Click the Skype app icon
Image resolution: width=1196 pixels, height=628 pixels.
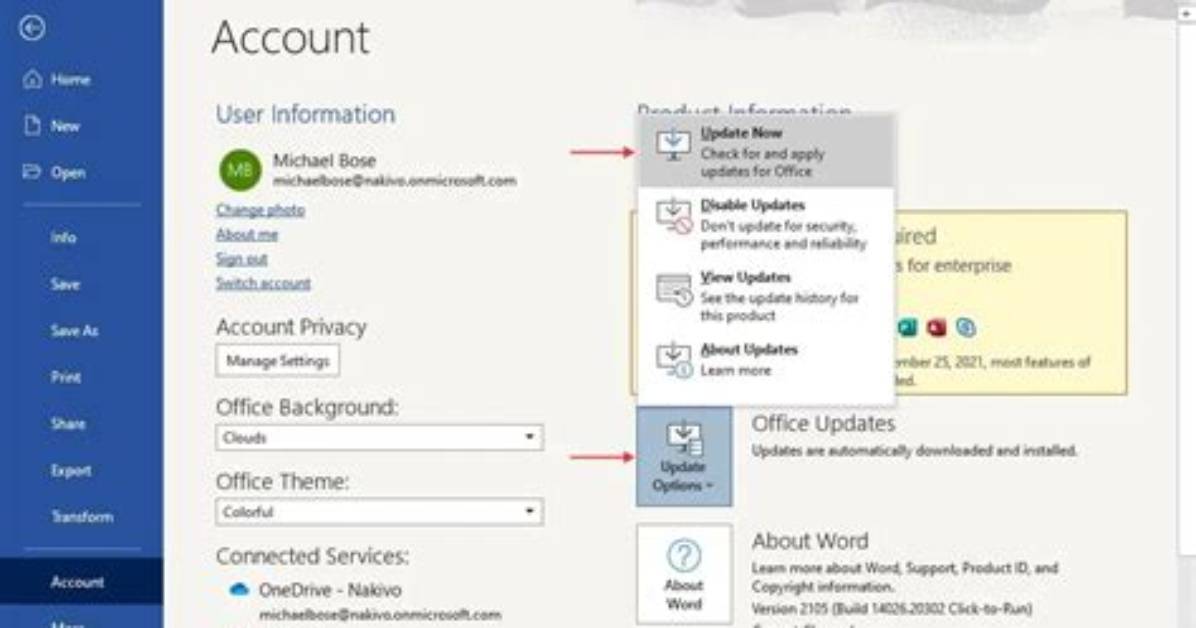[x=966, y=327]
